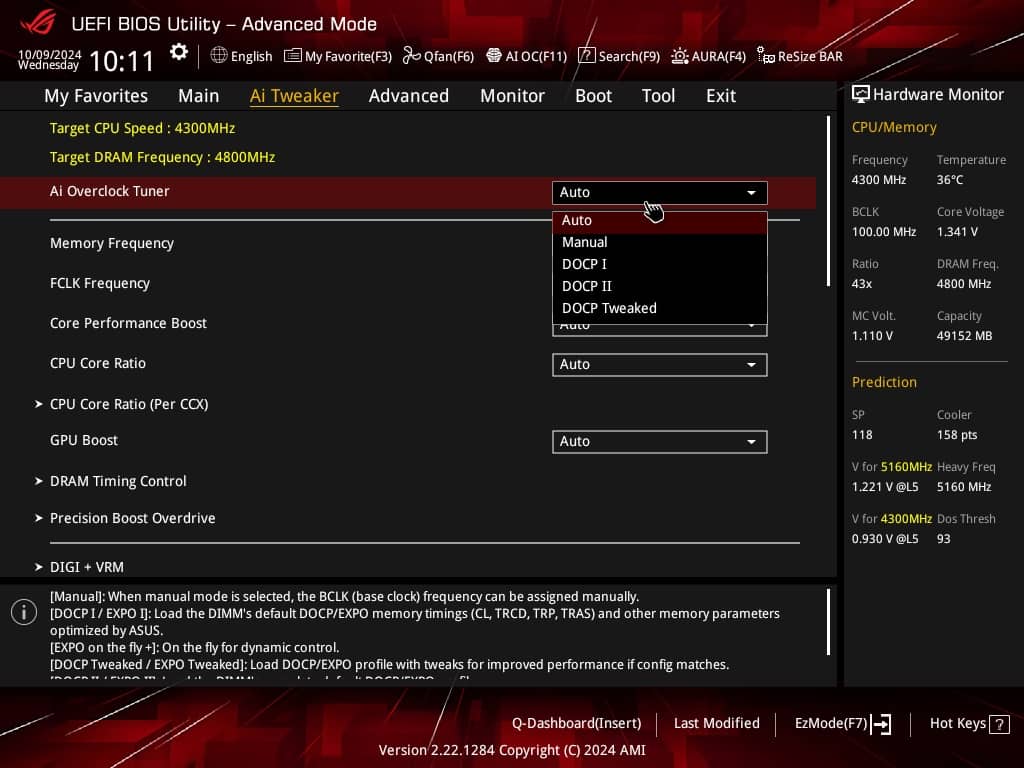Viewport: 1024px width, 768px height.
Task: Open the settings gear beside the clock
Action: tap(178, 52)
